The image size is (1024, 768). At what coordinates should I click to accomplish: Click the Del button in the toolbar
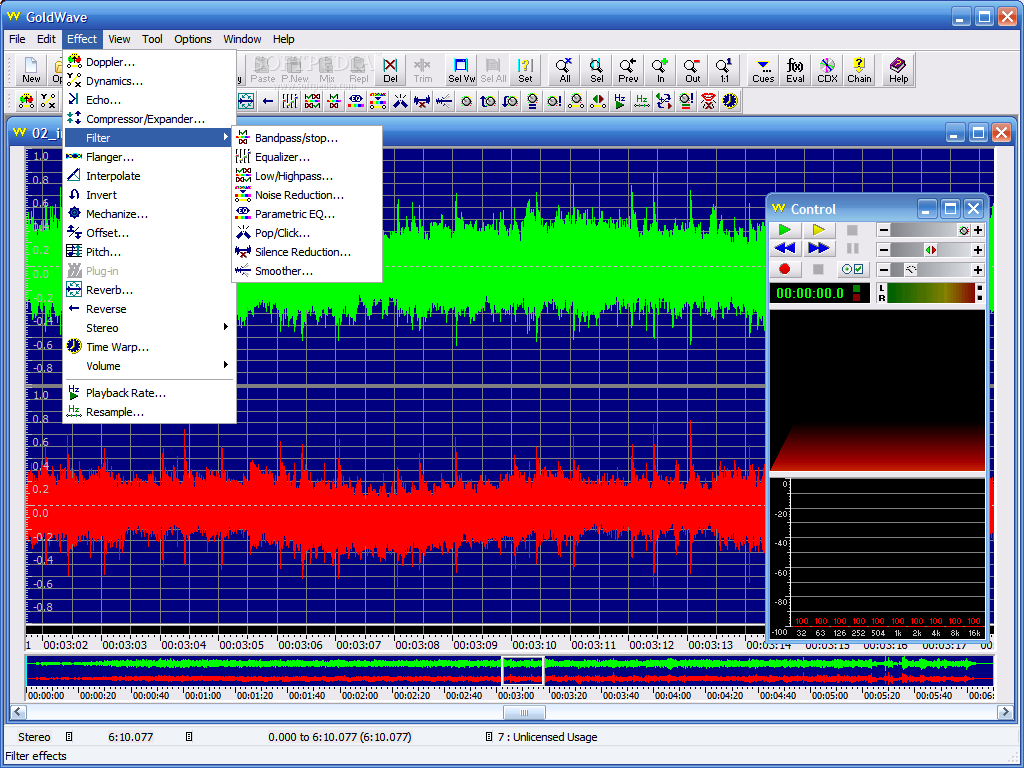pos(390,70)
